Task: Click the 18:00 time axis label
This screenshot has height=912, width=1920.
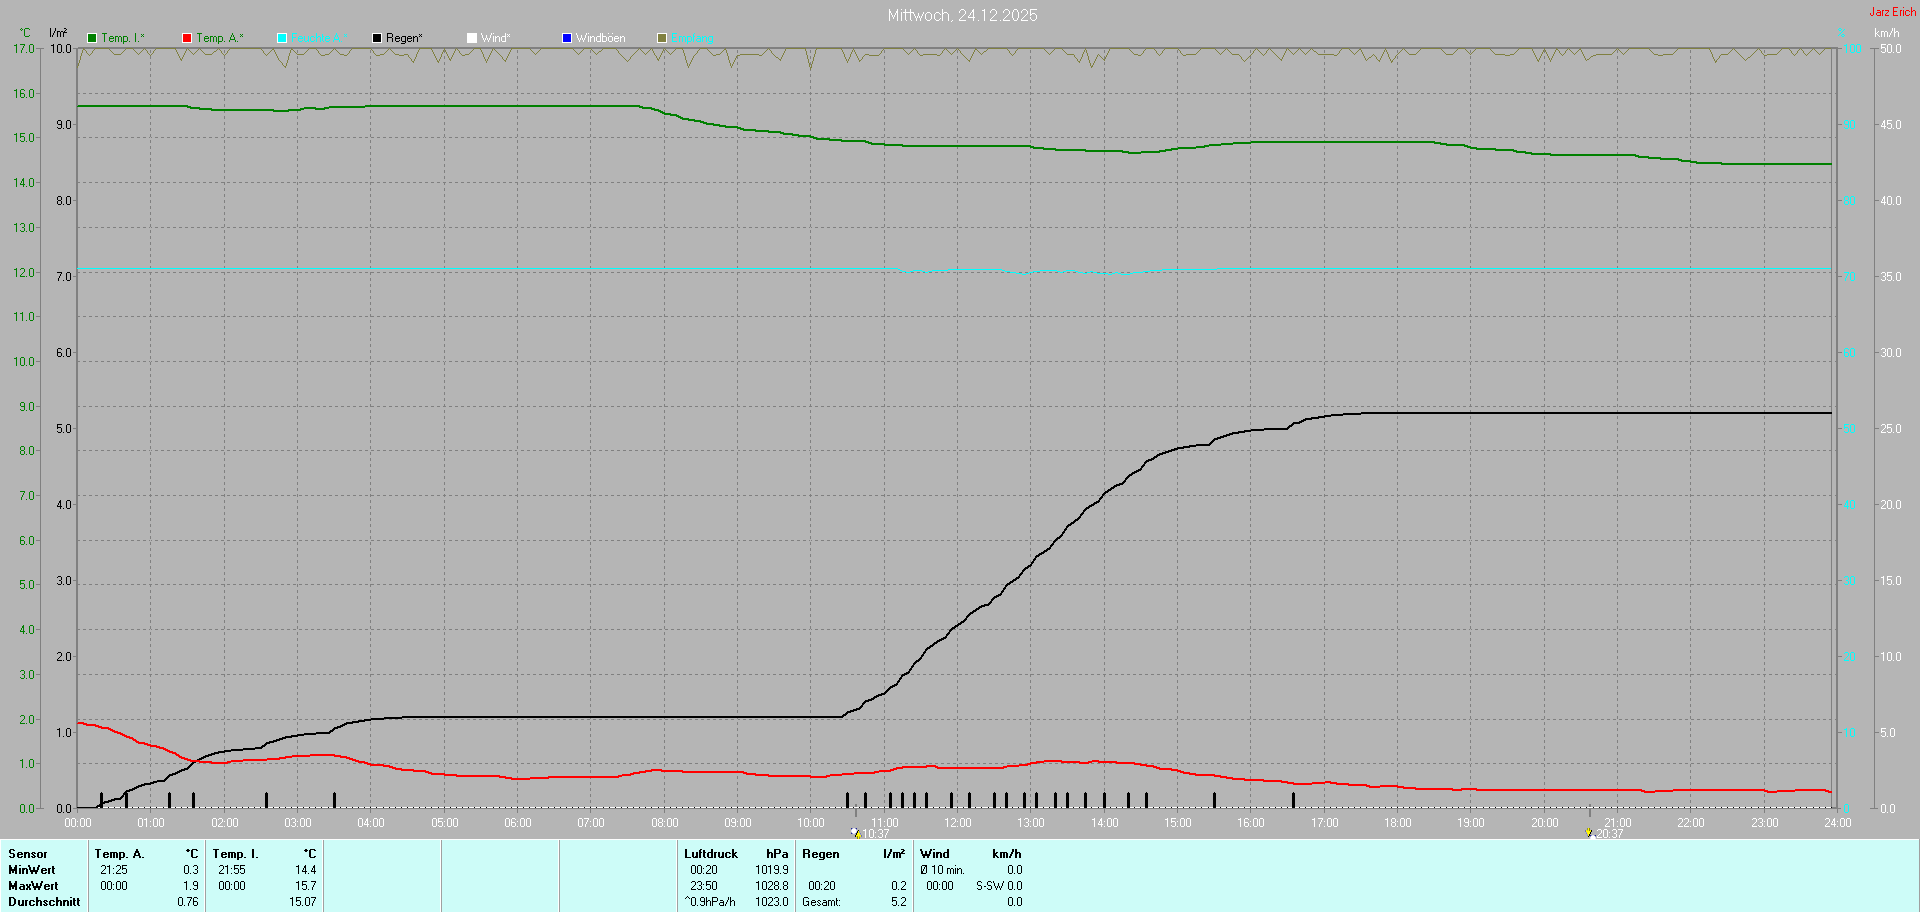Action: pos(1397,823)
